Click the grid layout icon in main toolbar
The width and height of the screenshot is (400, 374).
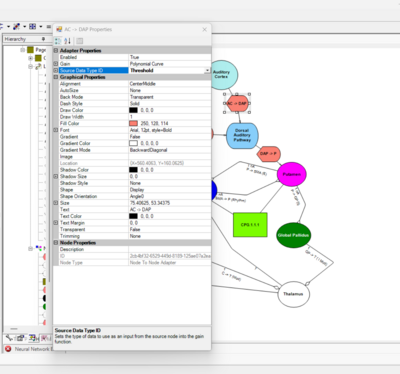[x=32, y=26]
